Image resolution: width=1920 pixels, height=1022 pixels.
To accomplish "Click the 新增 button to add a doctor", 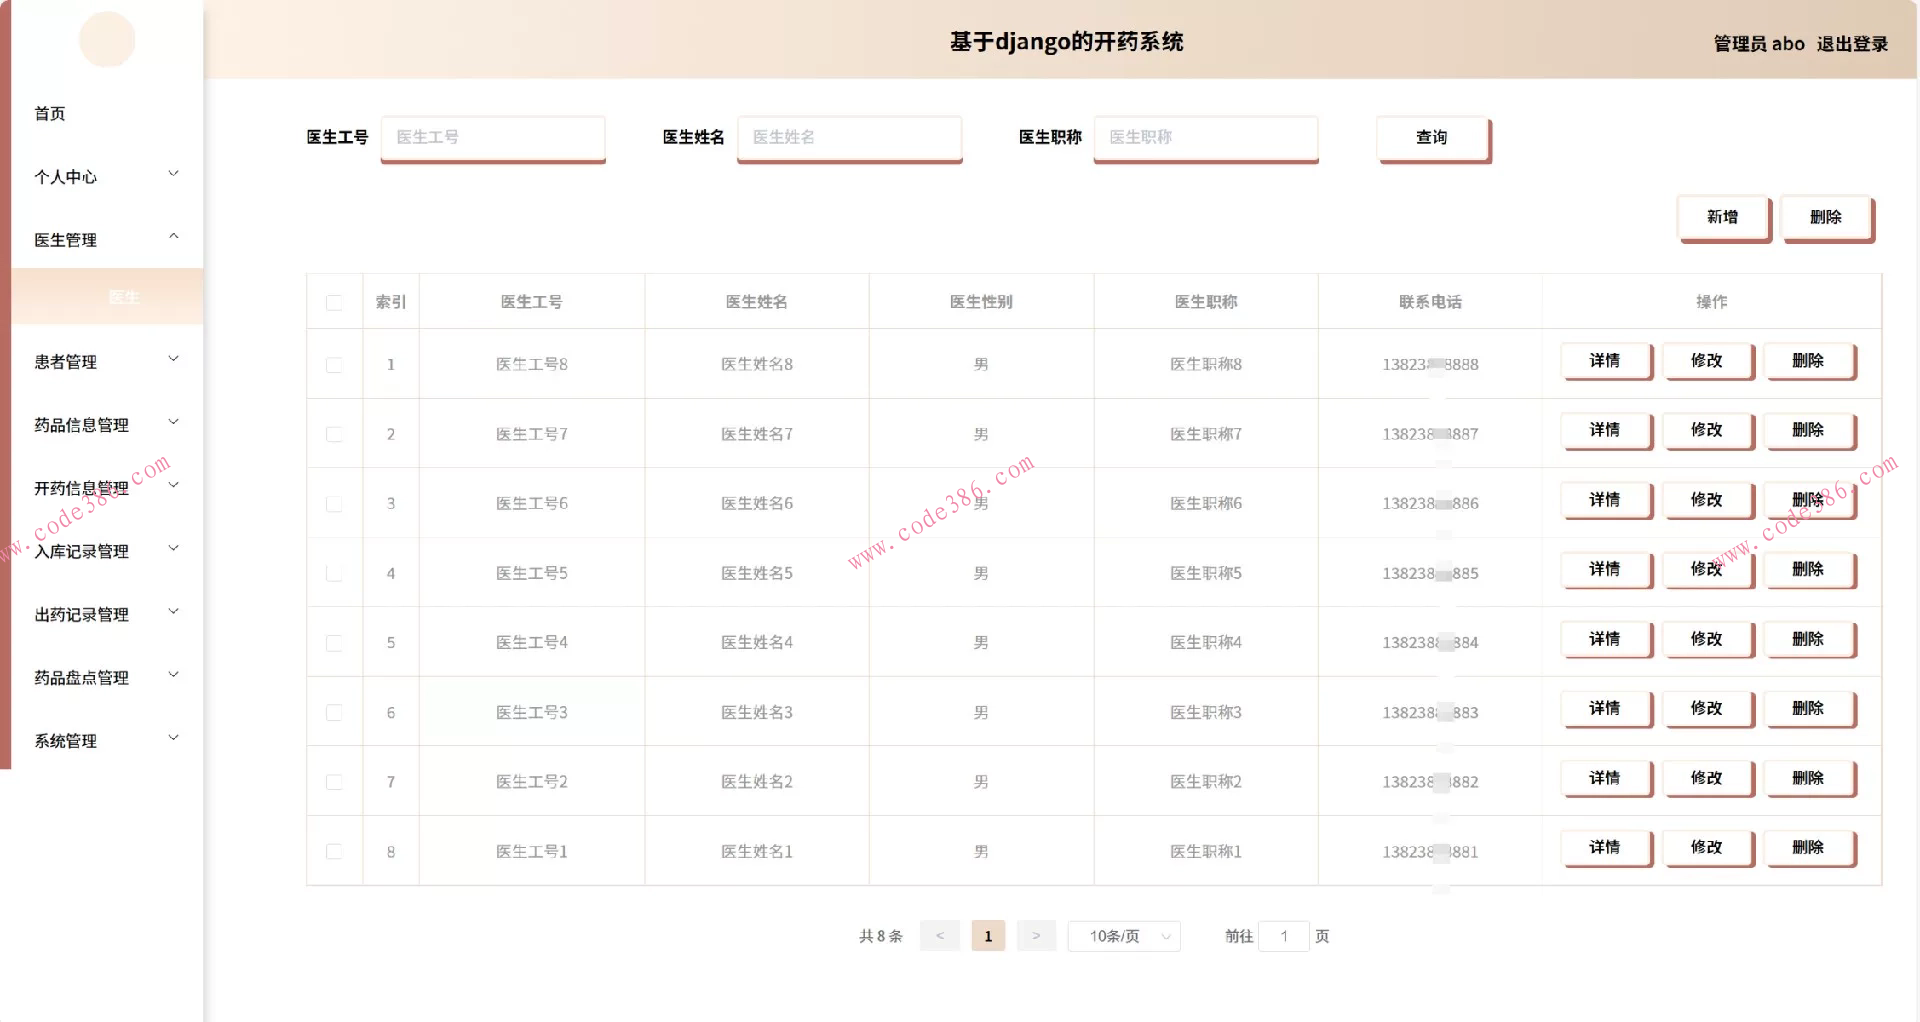I will pos(1723,217).
